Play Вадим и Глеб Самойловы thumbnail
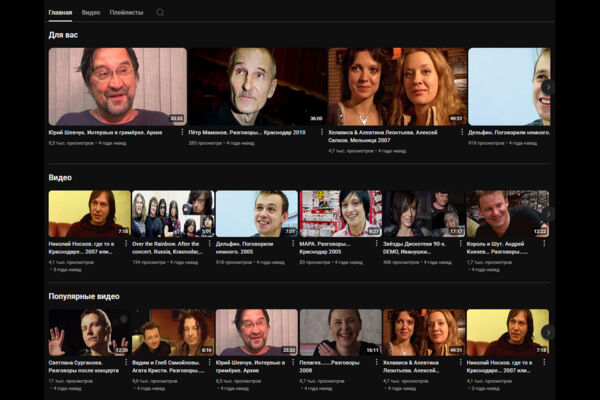This screenshot has height=400, width=600. pos(173,332)
